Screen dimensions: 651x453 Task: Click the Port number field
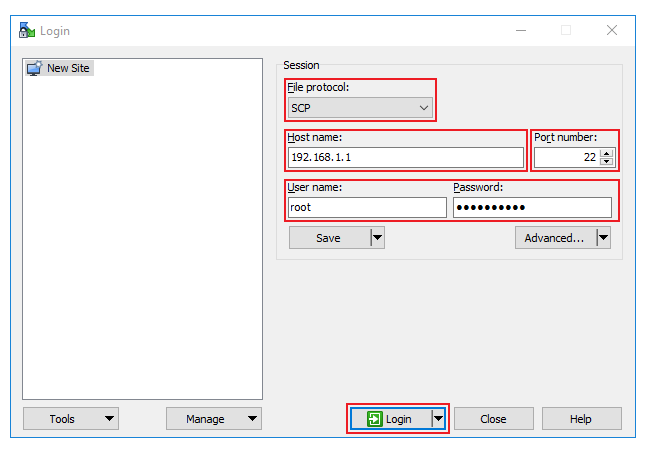566,157
